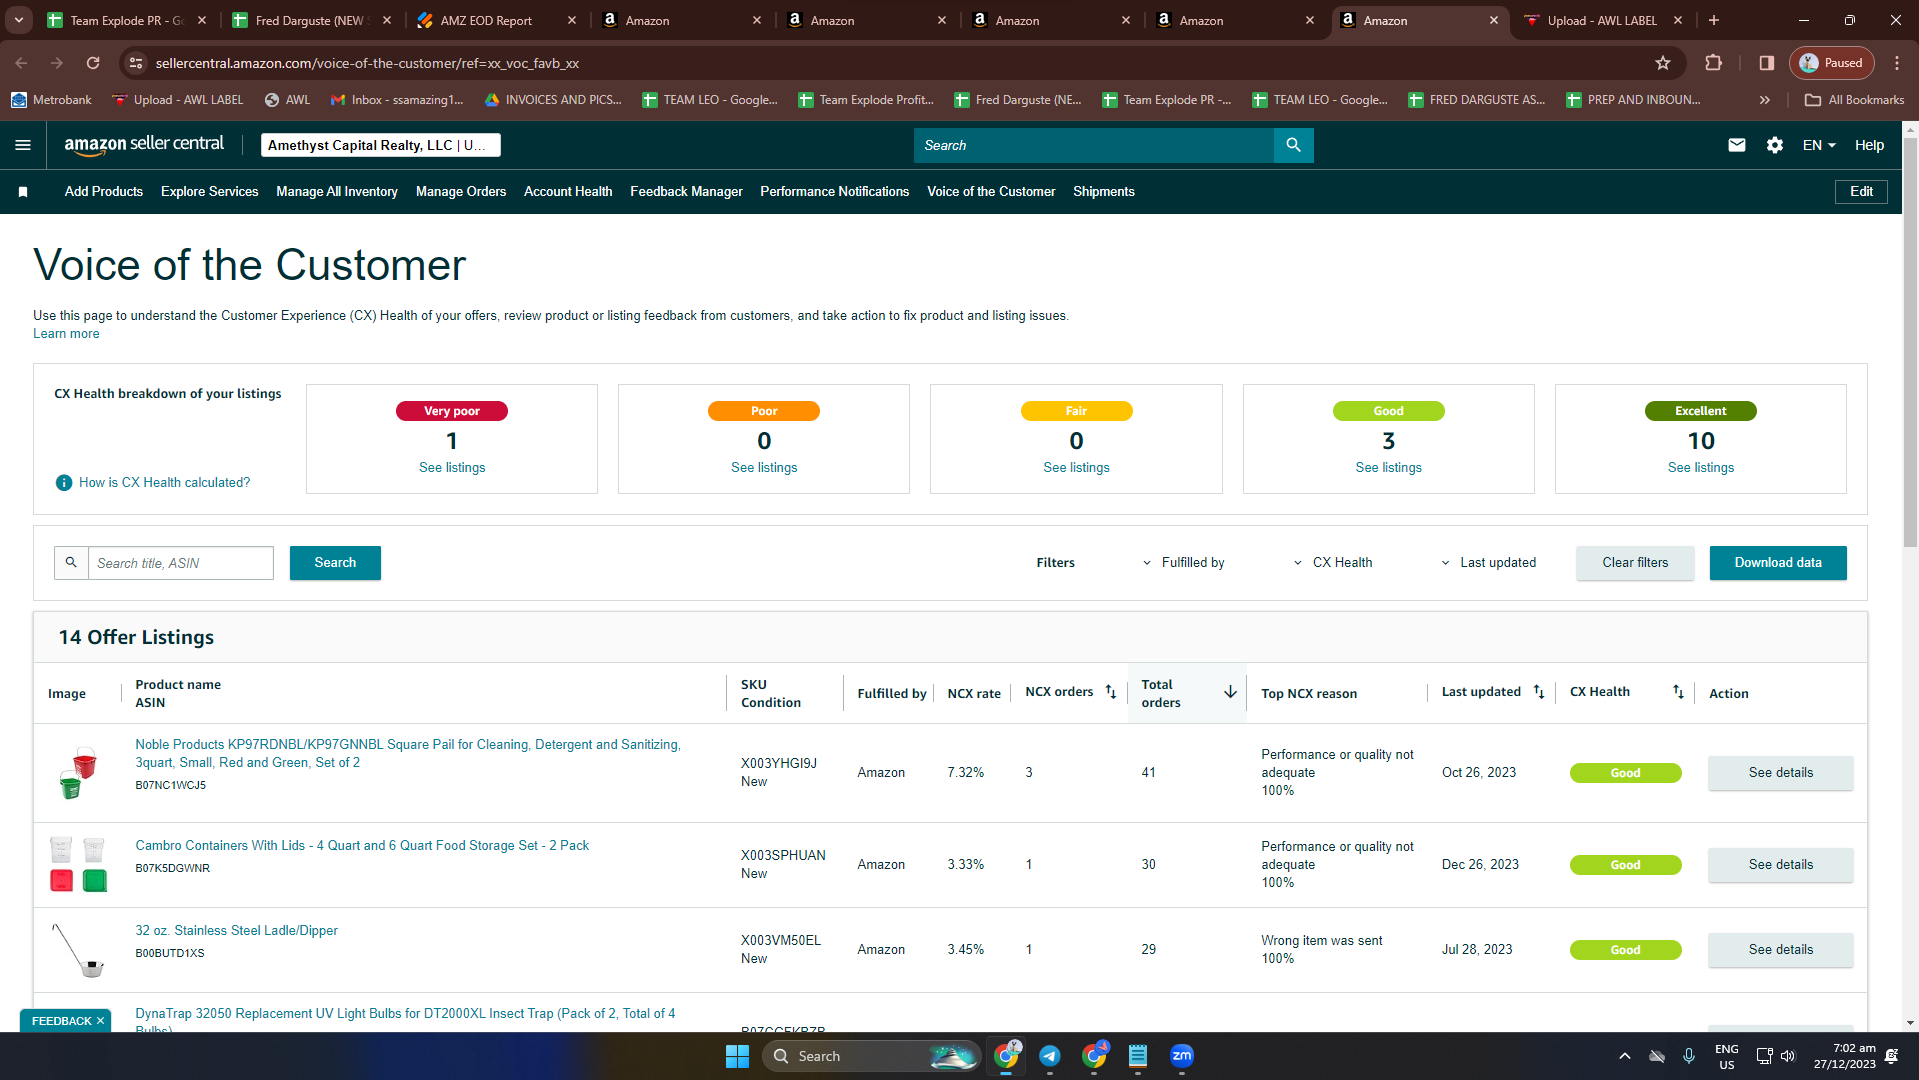Click the Download data button
The image size is (1919, 1080).
click(1778, 563)
